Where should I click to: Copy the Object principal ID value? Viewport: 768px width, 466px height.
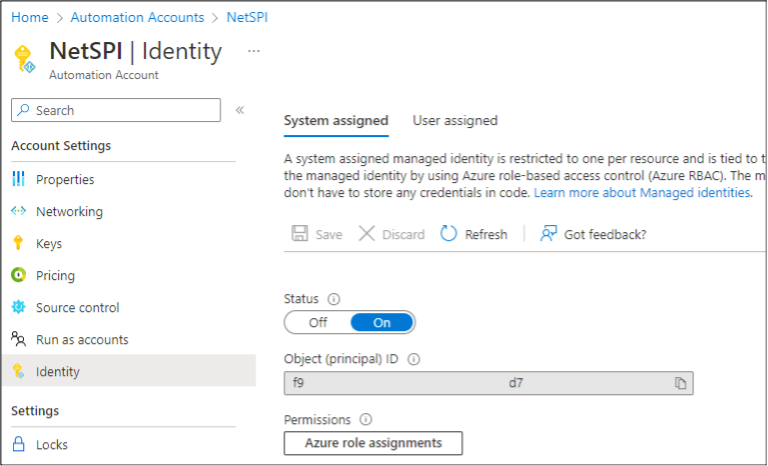coord(680,383)
